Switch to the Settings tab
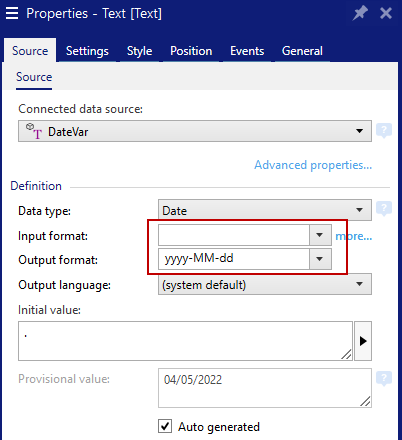Image resolution: width=402 pixels, height=440 pixels. (87, 51)
